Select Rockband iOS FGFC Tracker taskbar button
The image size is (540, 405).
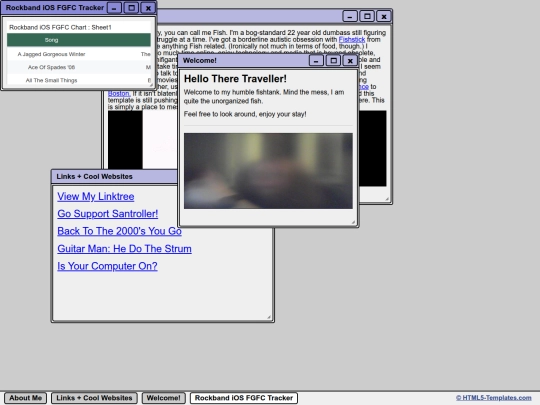coord(244,398)
